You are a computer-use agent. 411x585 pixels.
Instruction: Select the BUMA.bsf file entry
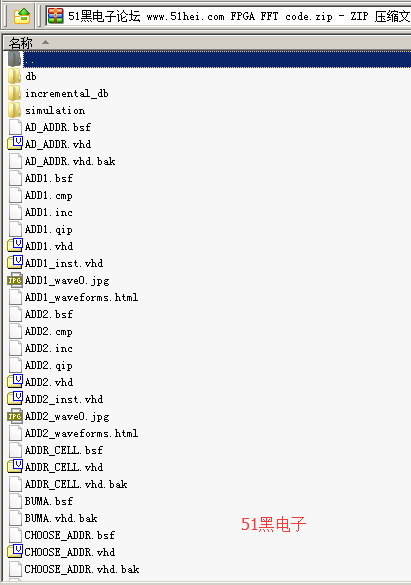tap(48, 501)
